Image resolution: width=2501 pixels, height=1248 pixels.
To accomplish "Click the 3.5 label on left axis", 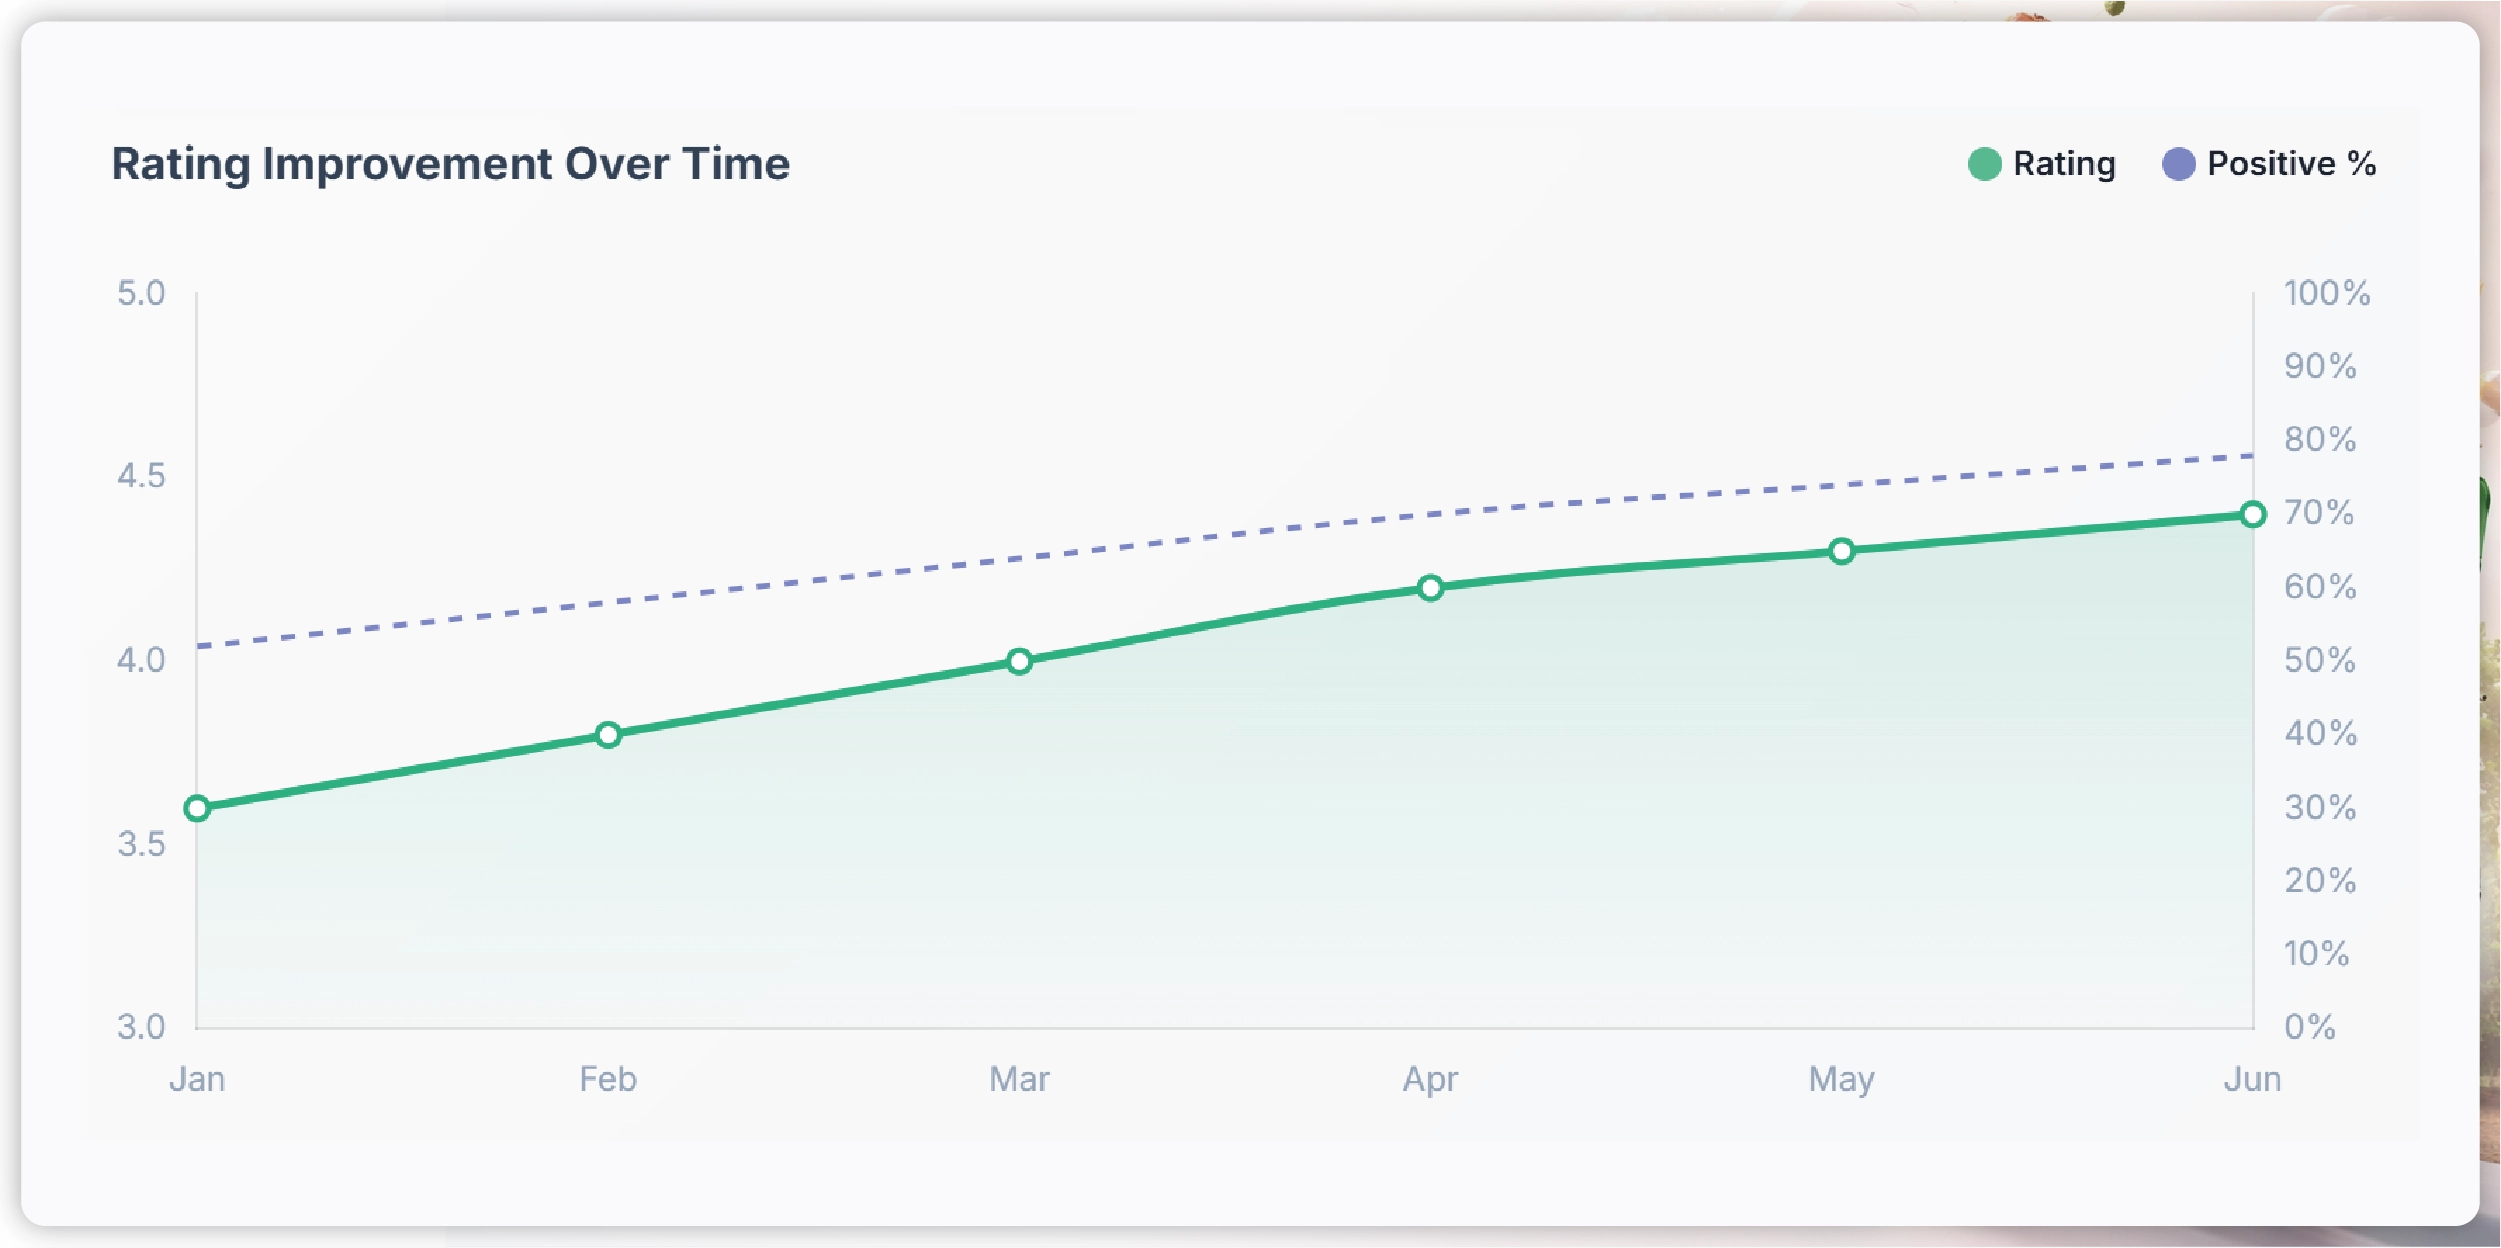I will click(141, 844).
